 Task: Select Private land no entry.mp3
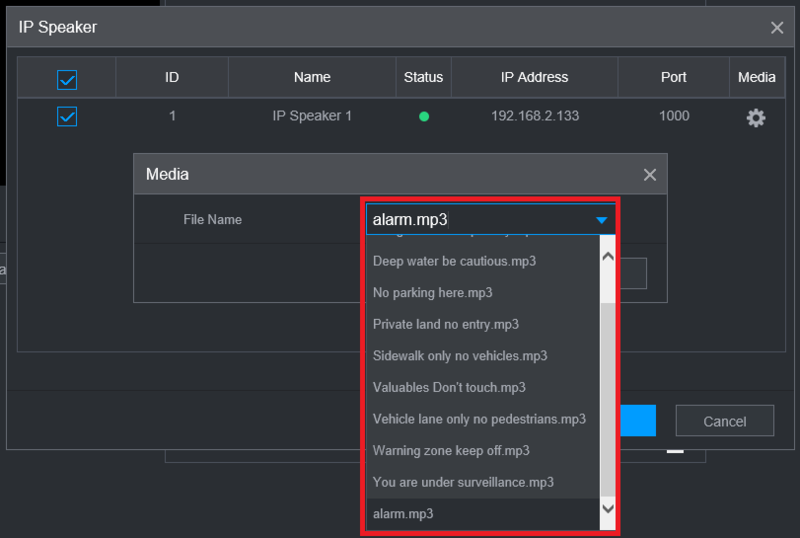[445, 324]
